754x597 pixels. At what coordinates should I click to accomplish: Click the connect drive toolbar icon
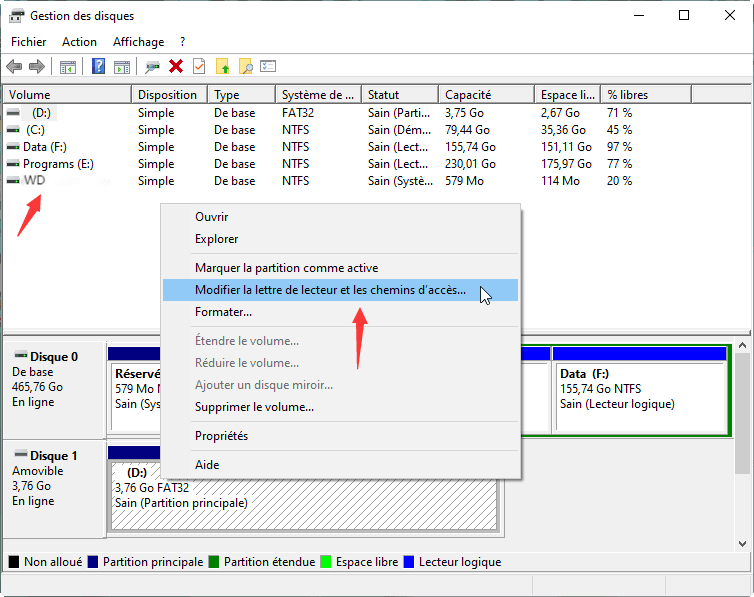coord(152,66)
